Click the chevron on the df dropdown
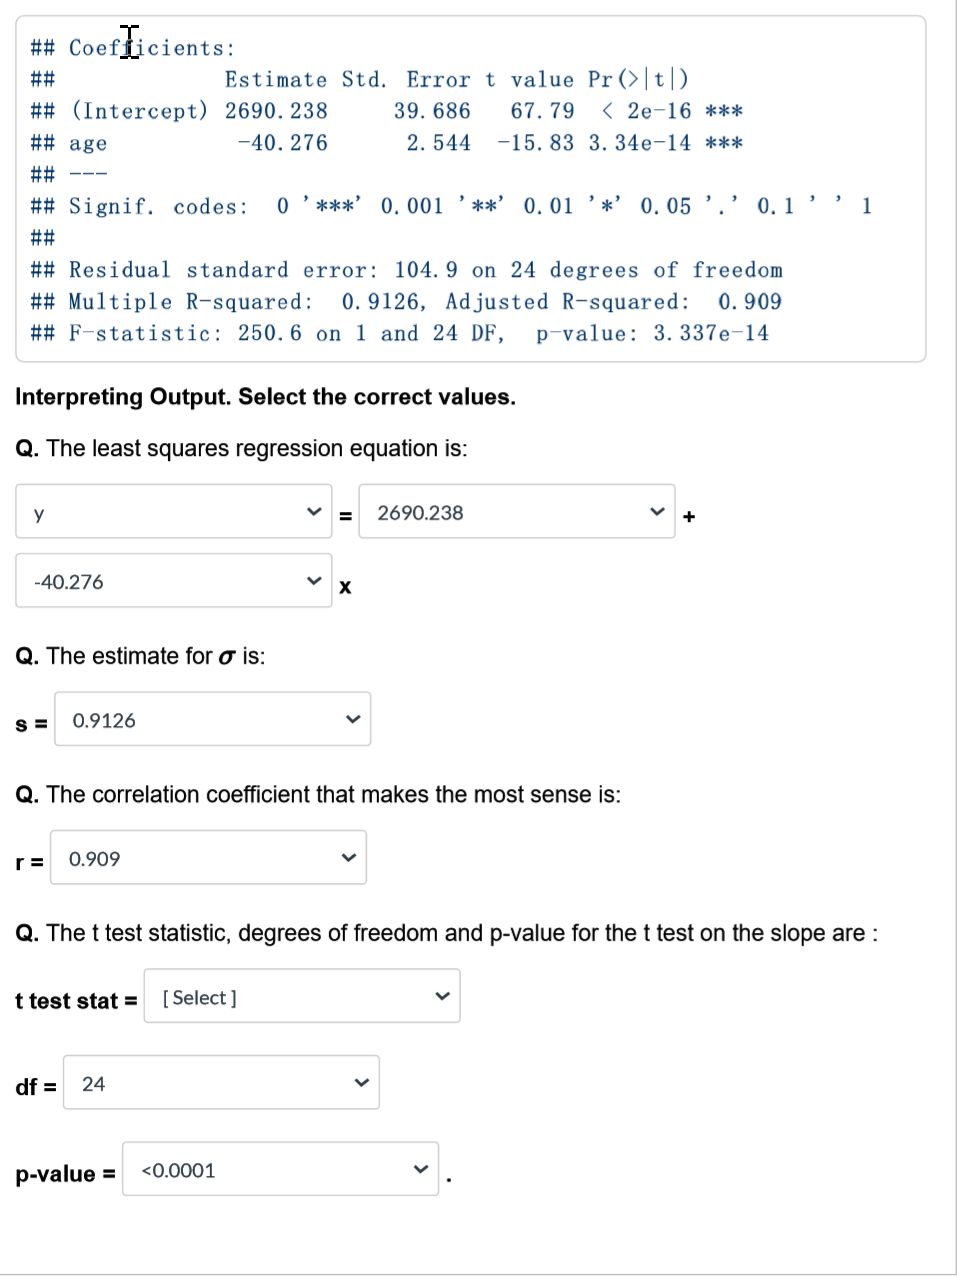This screenshot has width=958, height=1277. tap(361, 1081)
